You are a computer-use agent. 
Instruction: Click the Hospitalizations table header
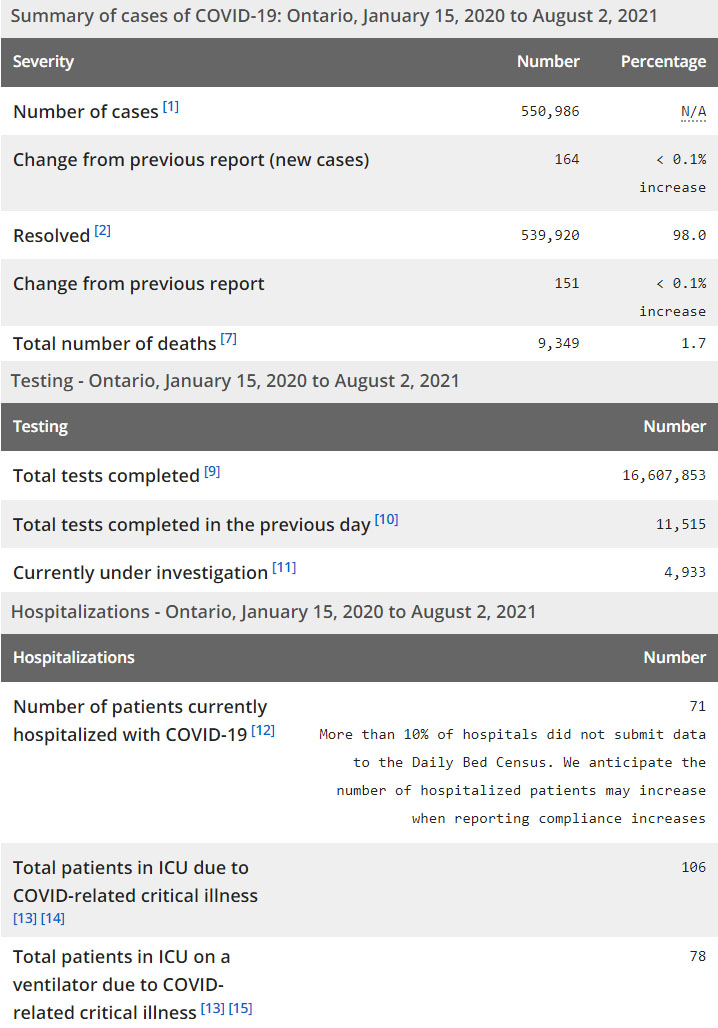[73, 658]
